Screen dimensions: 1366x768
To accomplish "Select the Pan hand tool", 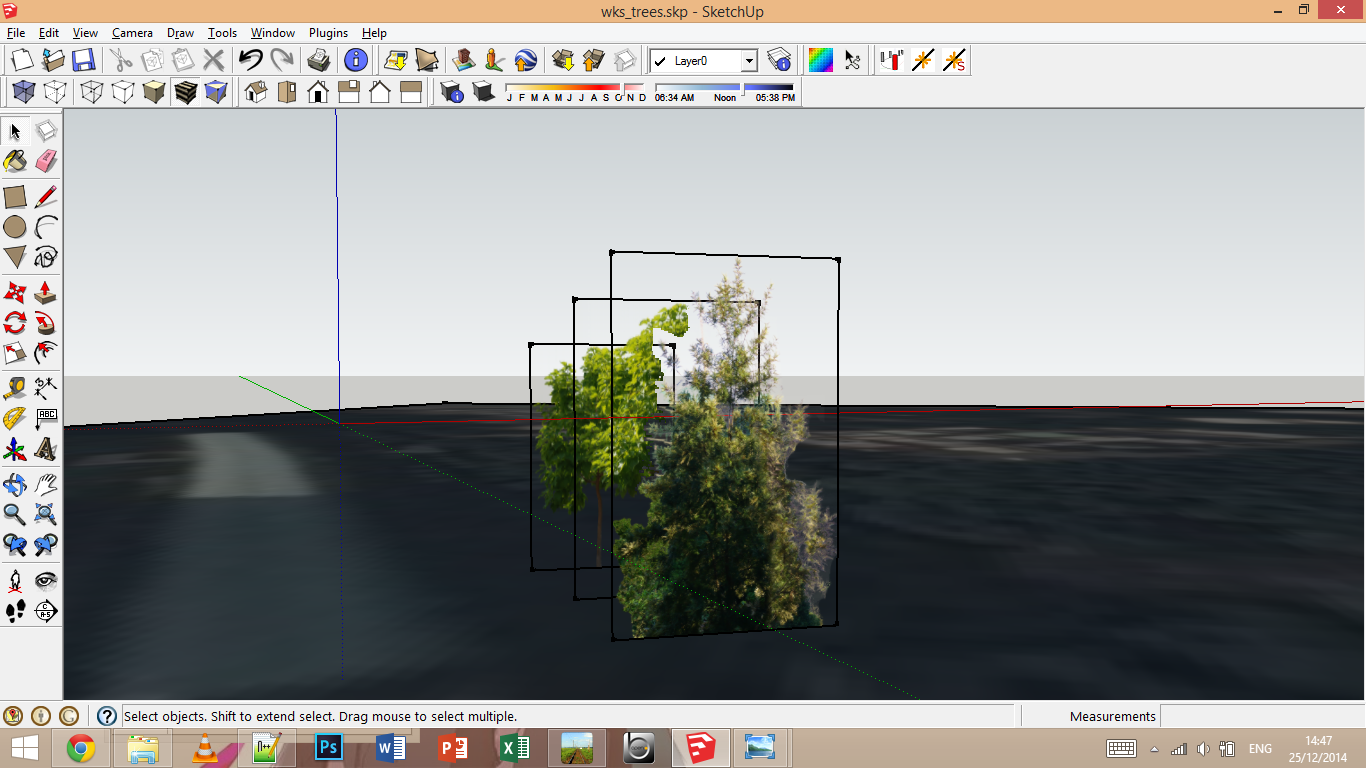I will coord(46,484).
